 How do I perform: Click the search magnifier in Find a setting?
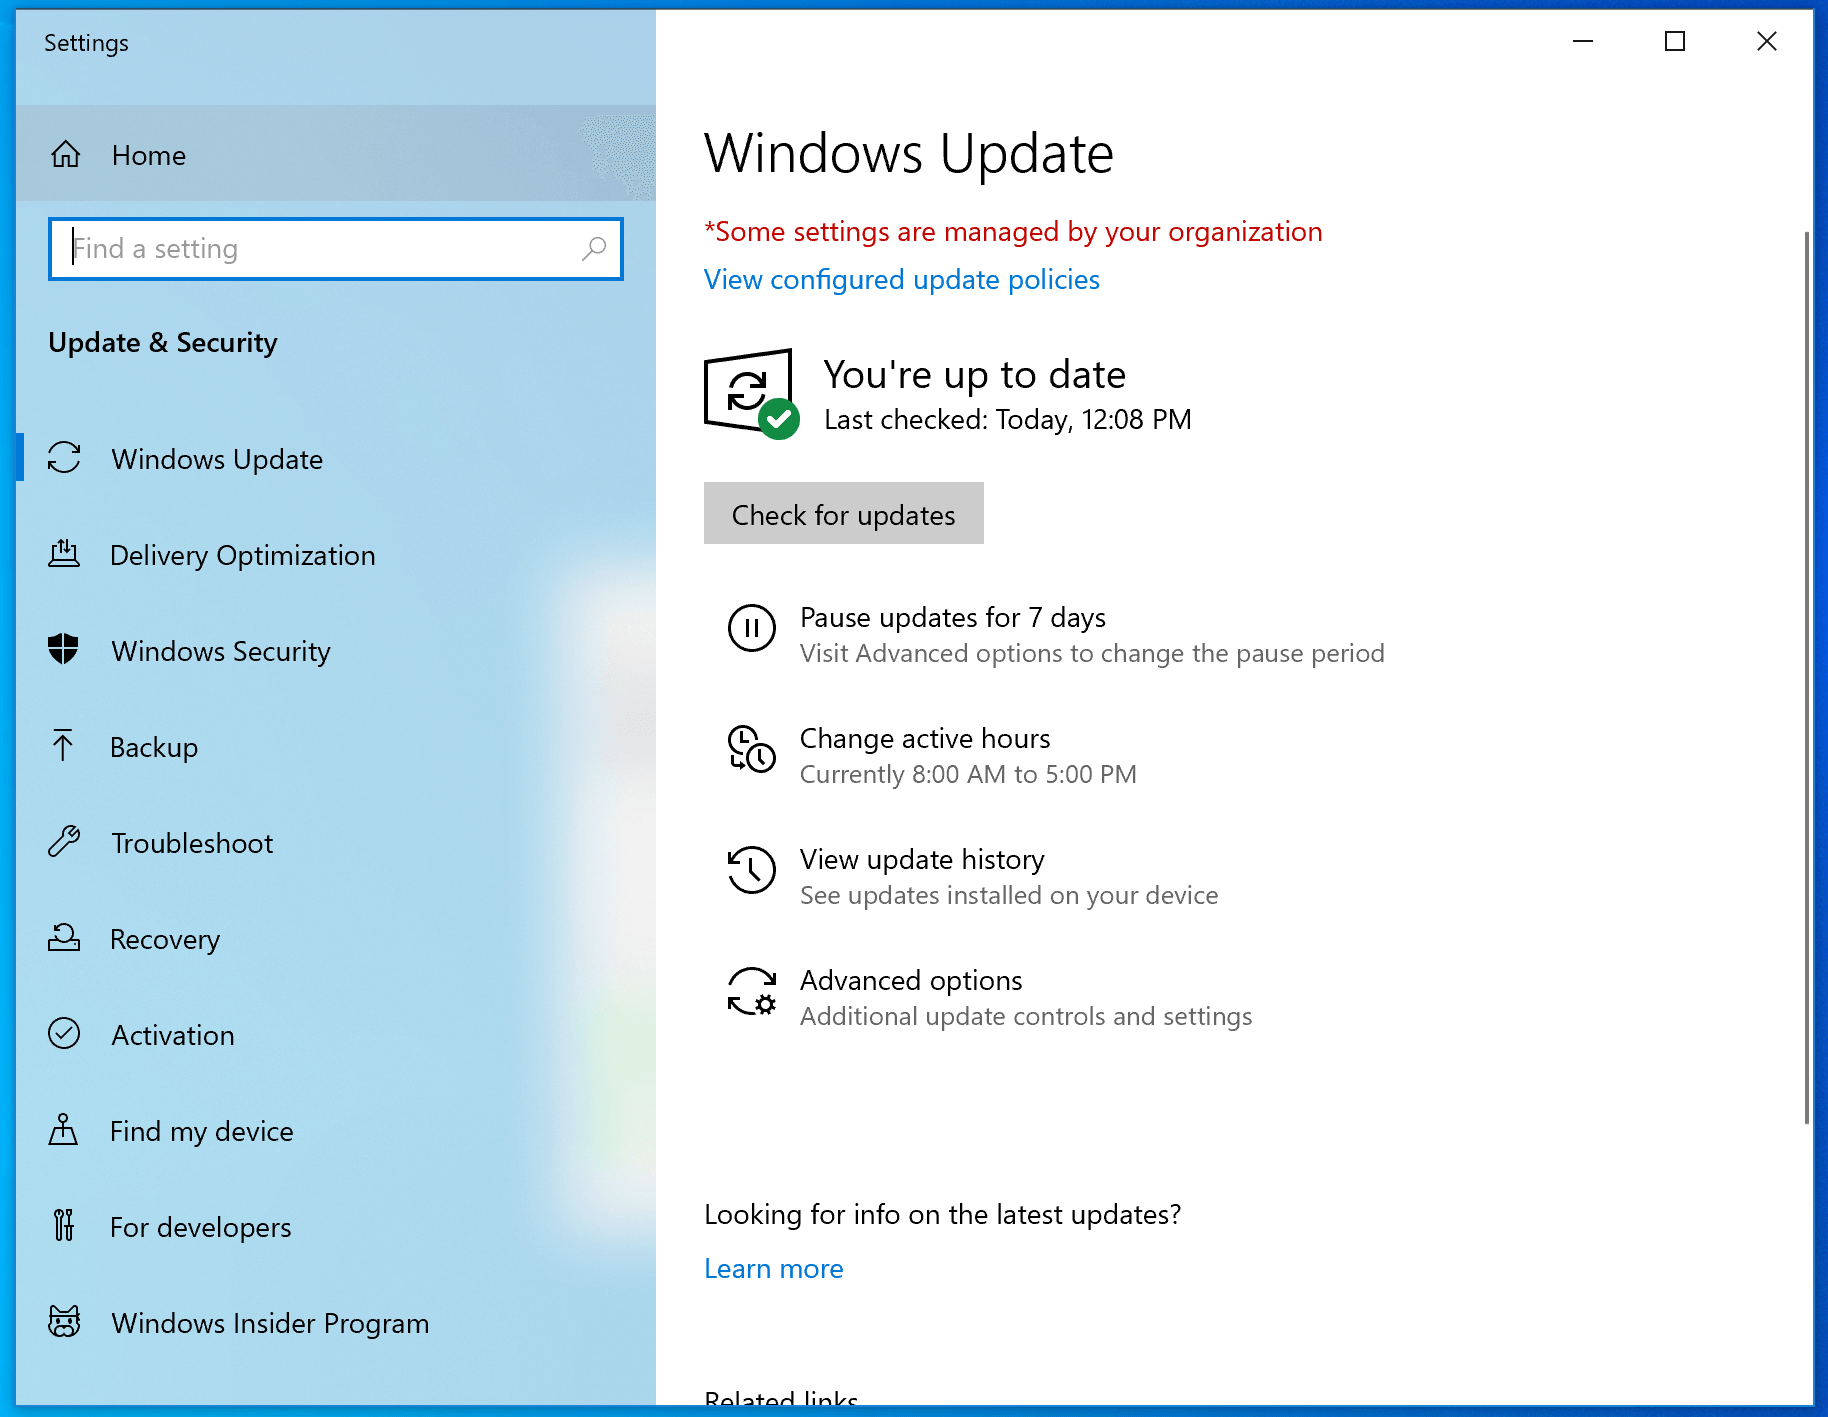594,248
